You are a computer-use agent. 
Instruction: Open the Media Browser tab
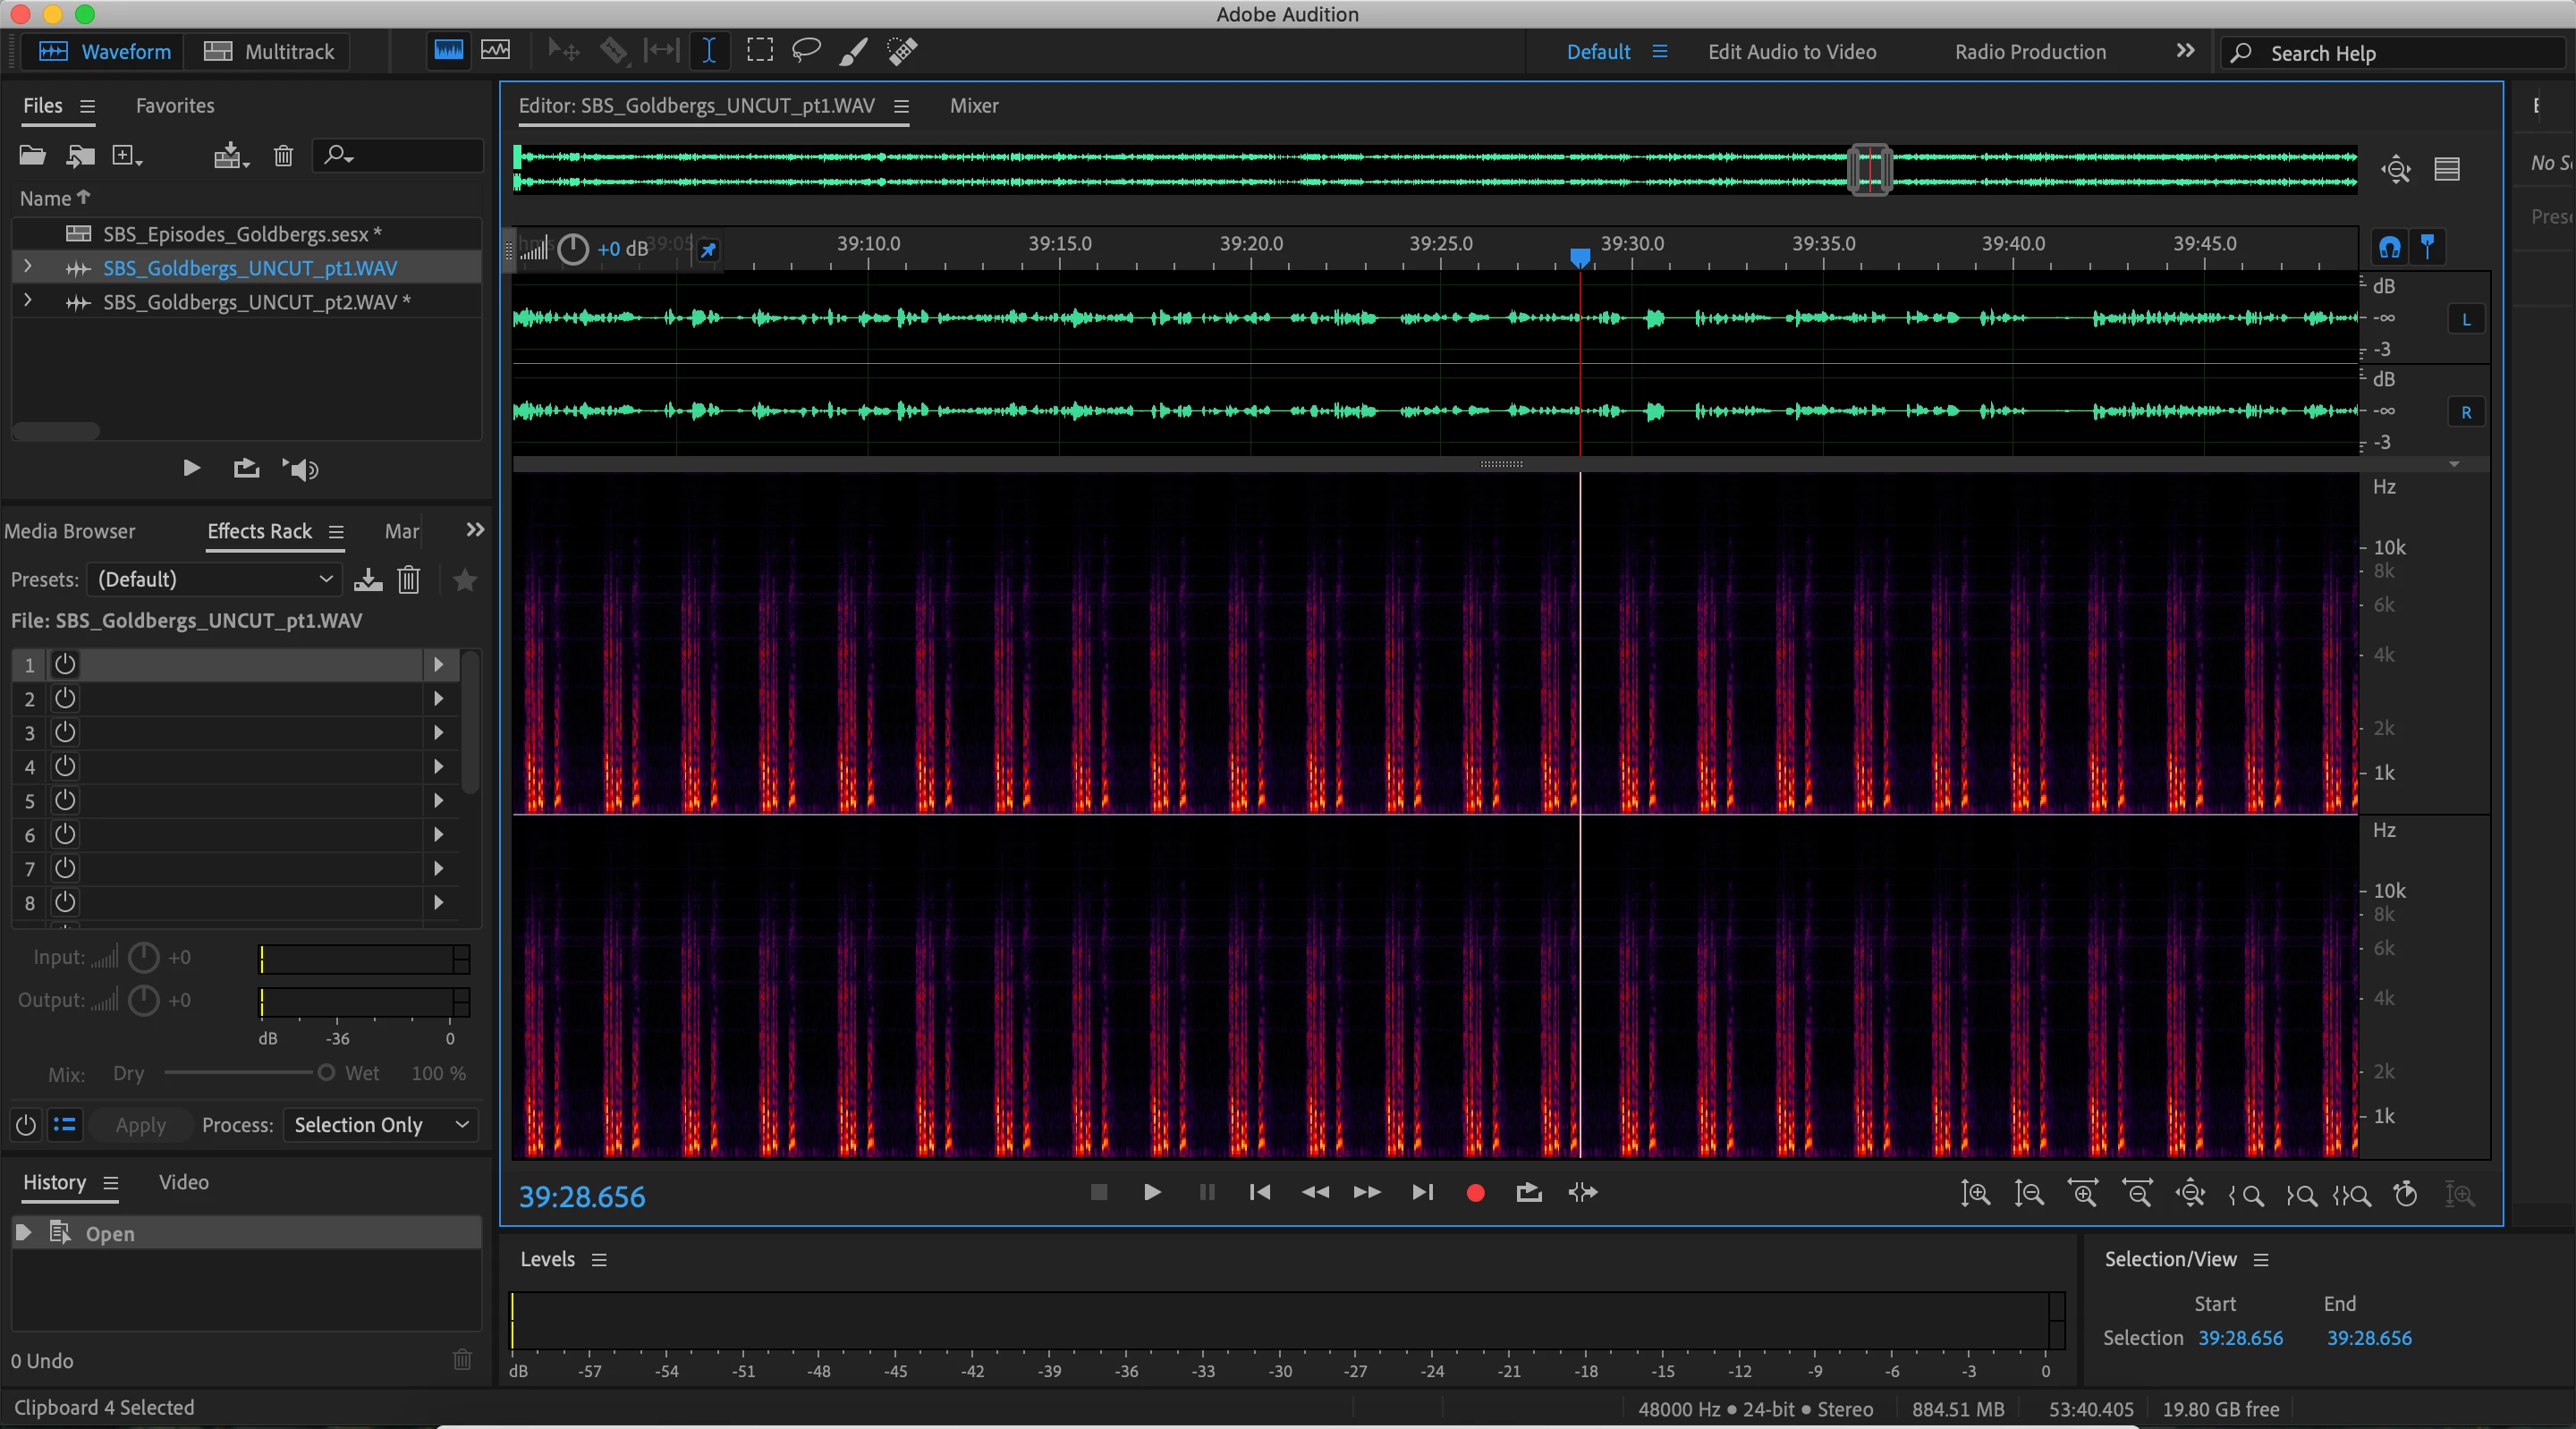pyautogui.click(x=70, y=531)
